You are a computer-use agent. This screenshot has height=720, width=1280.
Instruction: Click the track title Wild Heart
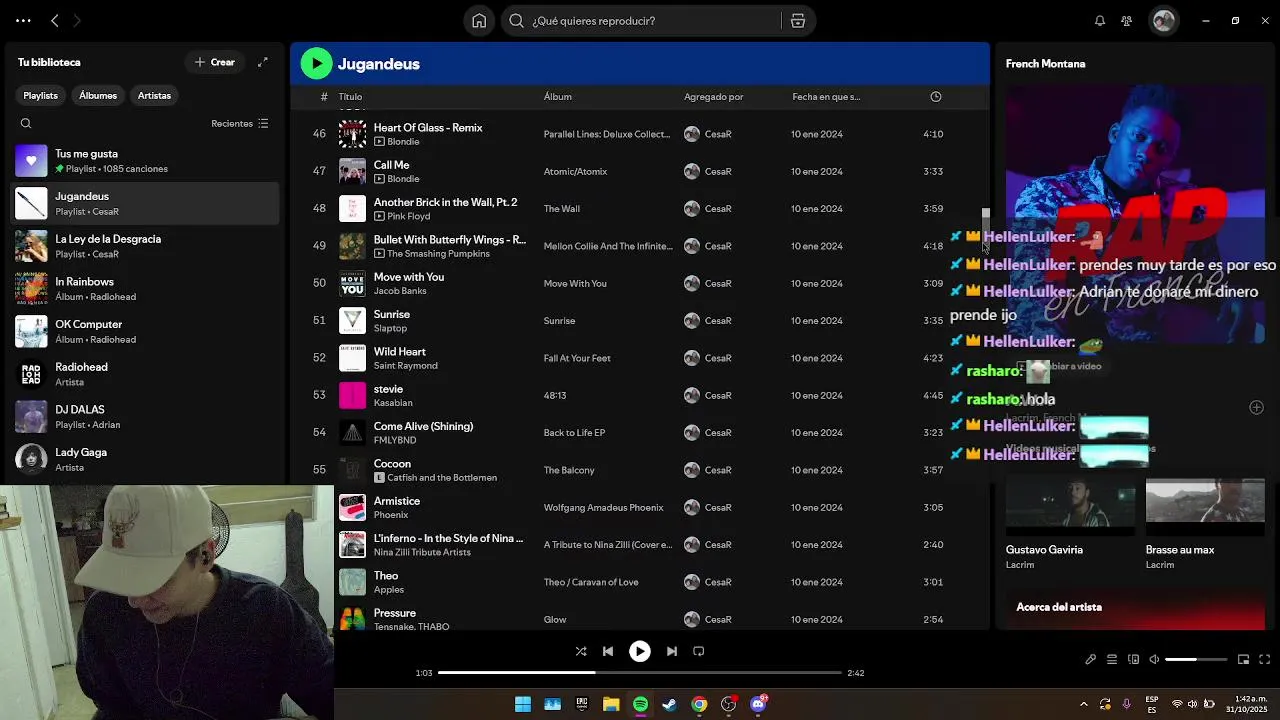[x=399, y=352]
